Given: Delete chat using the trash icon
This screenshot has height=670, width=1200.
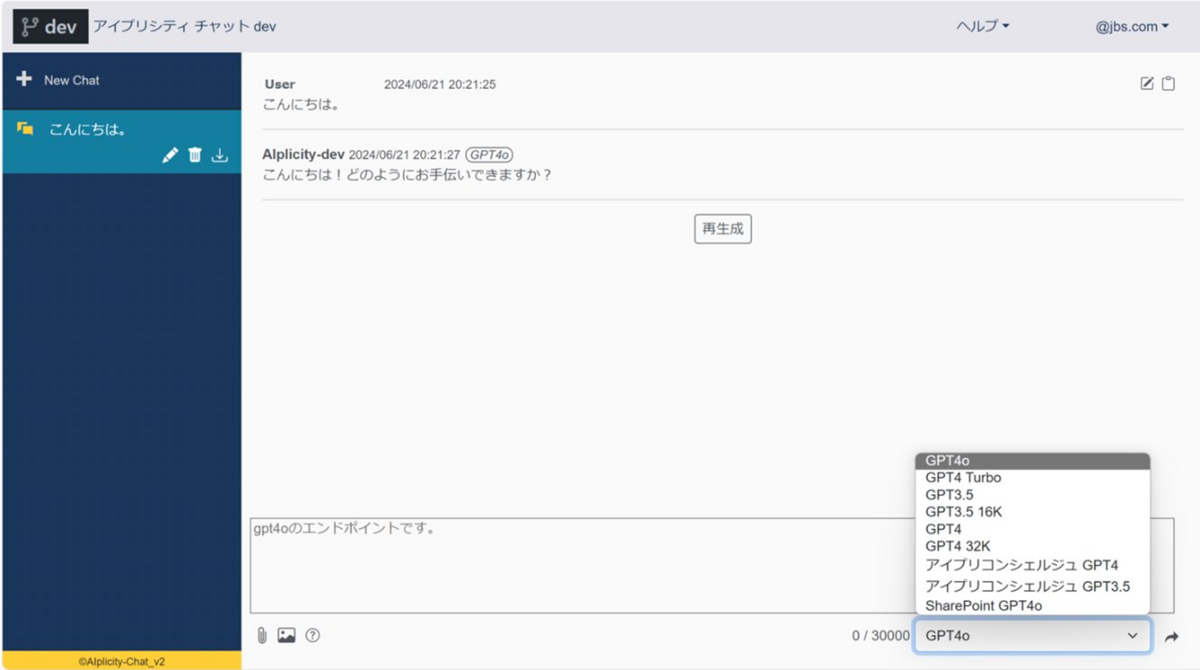Looking at the screenshot, I should pyautogui.click(x=195, y=155).
